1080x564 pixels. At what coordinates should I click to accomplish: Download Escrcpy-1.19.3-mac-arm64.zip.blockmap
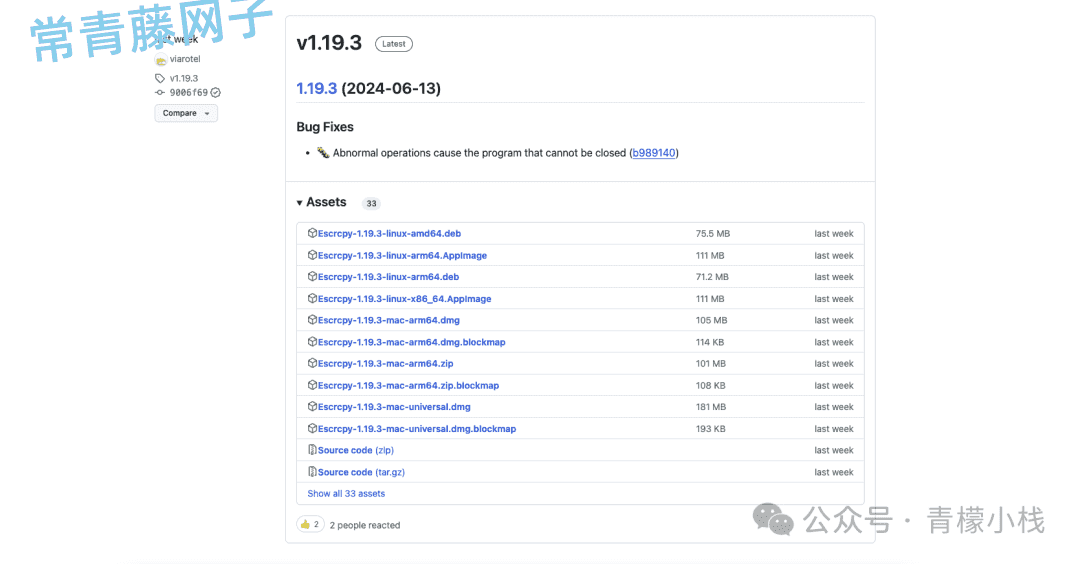[408, 386]
